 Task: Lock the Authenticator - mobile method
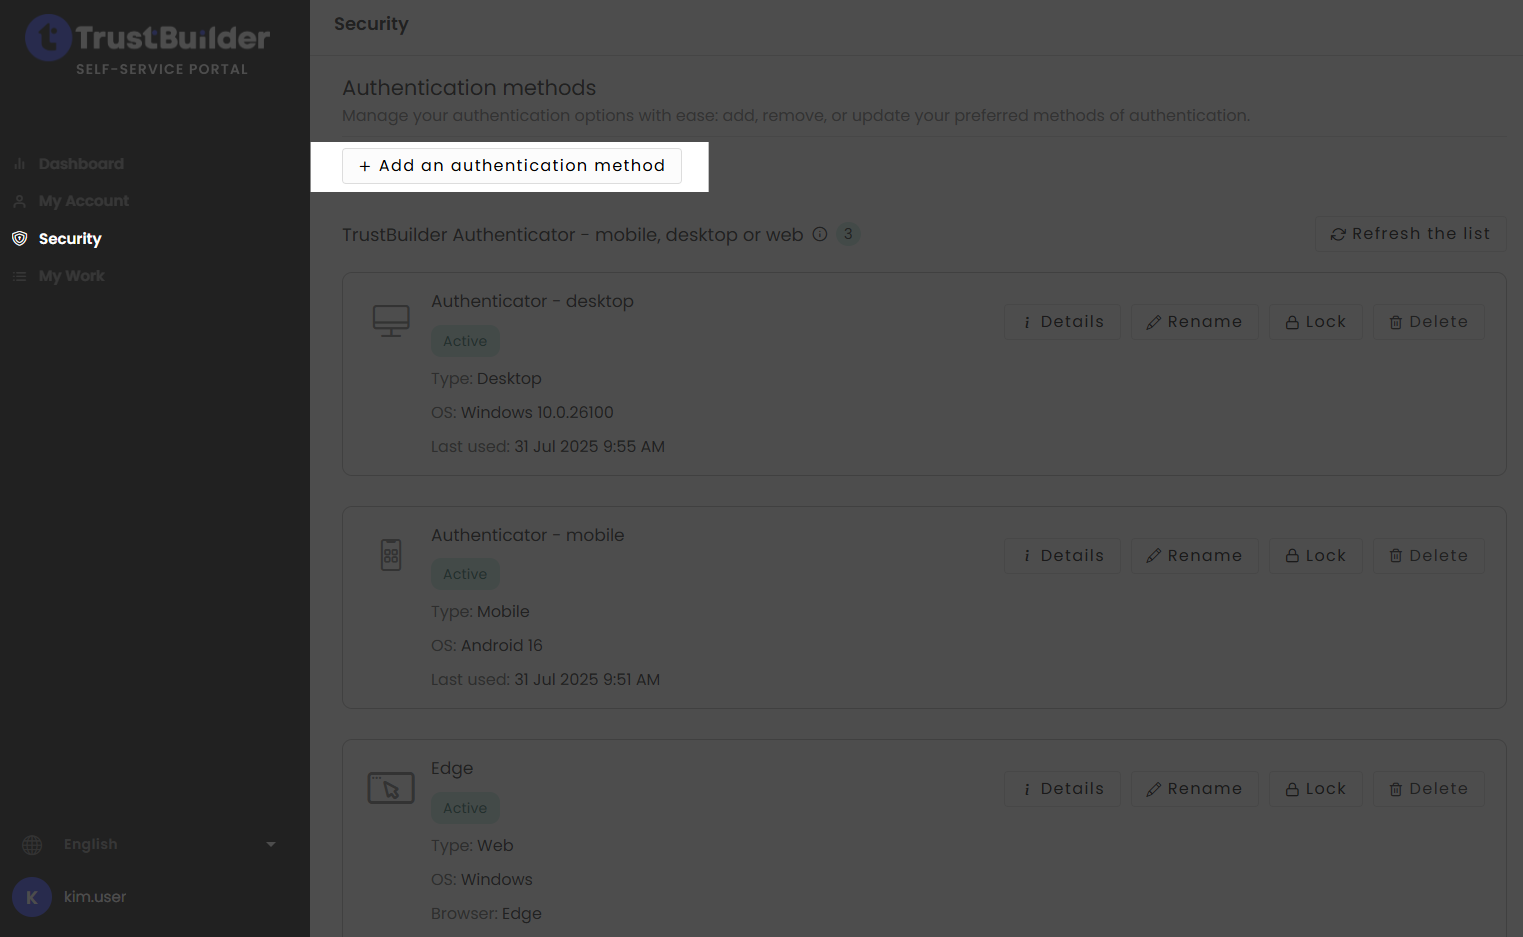tap(1315, 555)
